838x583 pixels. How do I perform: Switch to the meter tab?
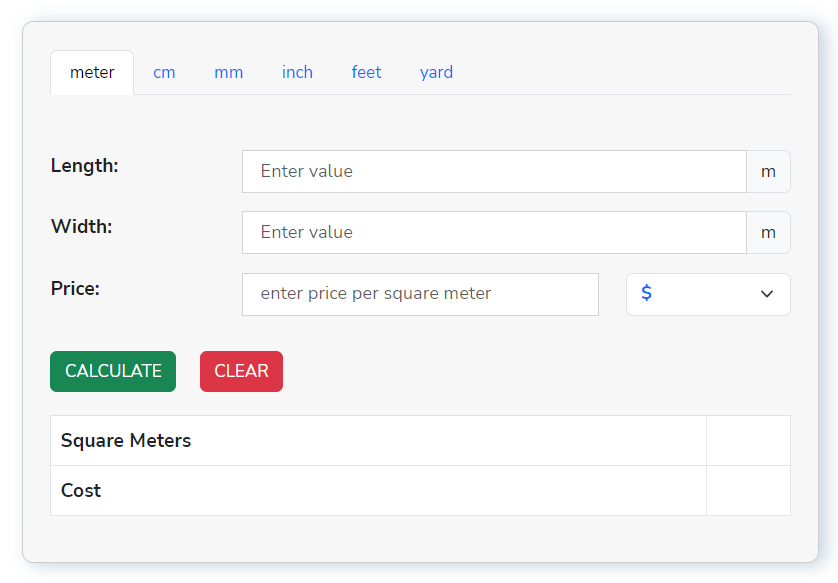92,72
